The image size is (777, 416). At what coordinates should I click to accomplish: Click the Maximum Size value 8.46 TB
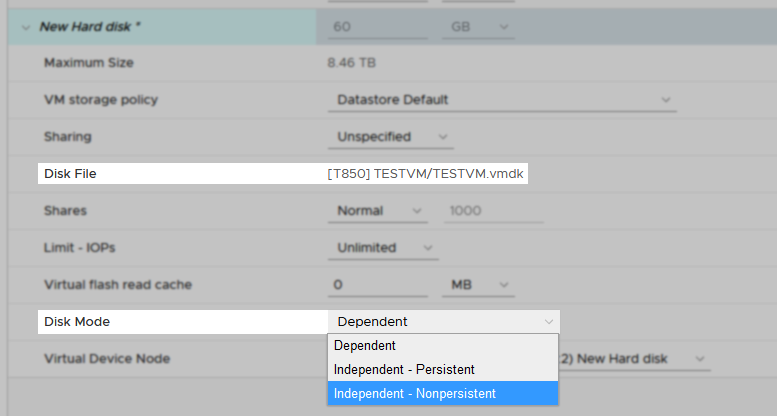[x=351, y=63]
